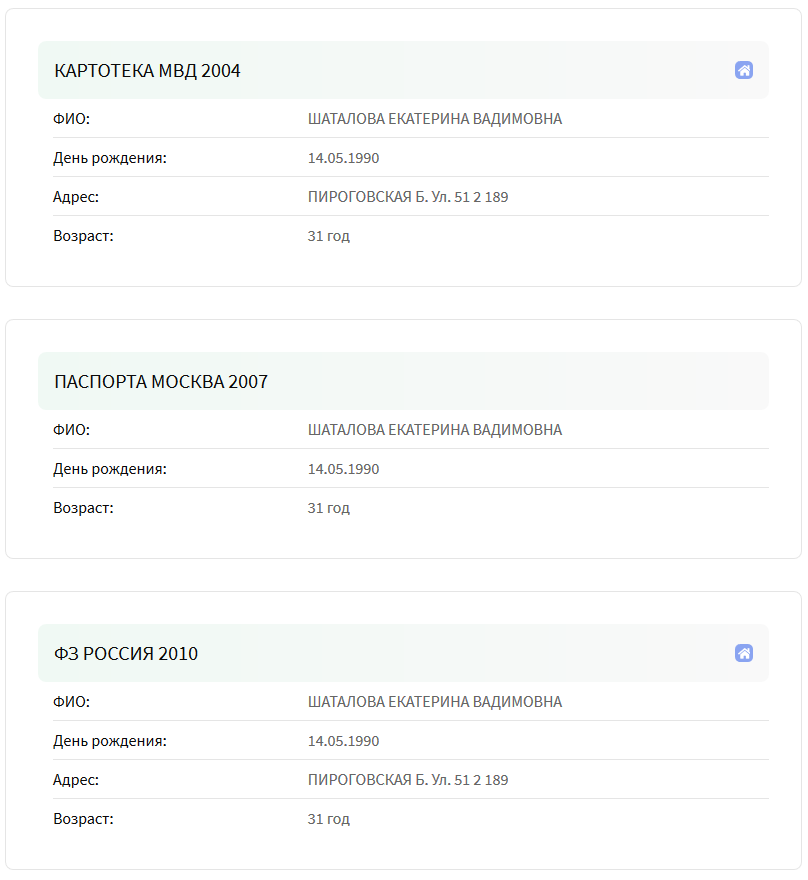Click the Адрес value in ФЗ РОССИЯ 2010 card
Screen dimensions: 808x880
[x=408, y=780]
